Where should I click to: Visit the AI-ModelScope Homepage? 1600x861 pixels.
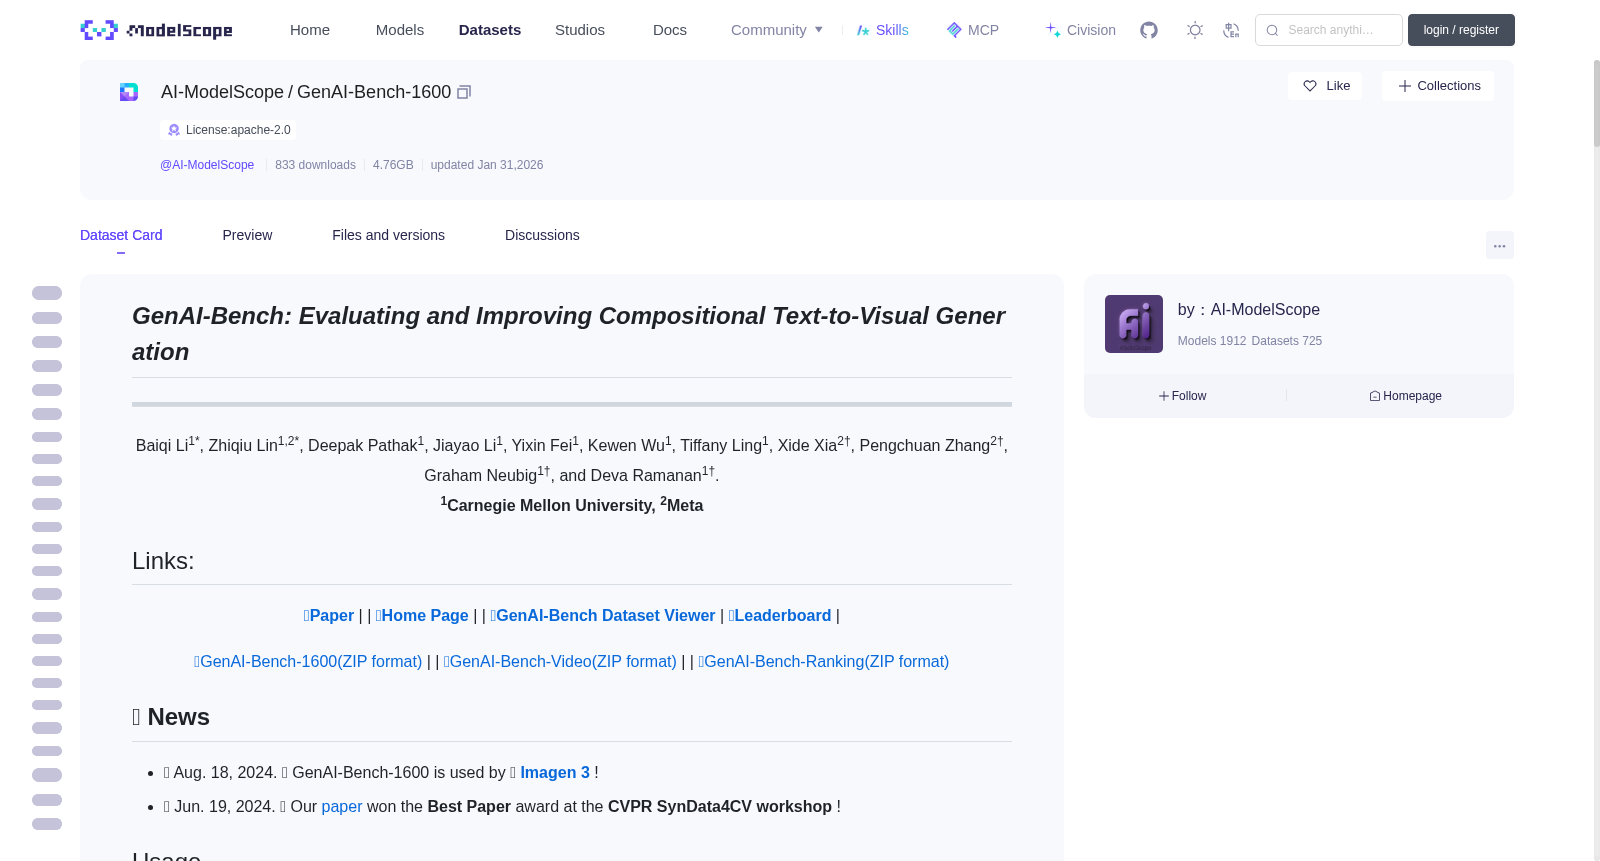(1405, 396)
